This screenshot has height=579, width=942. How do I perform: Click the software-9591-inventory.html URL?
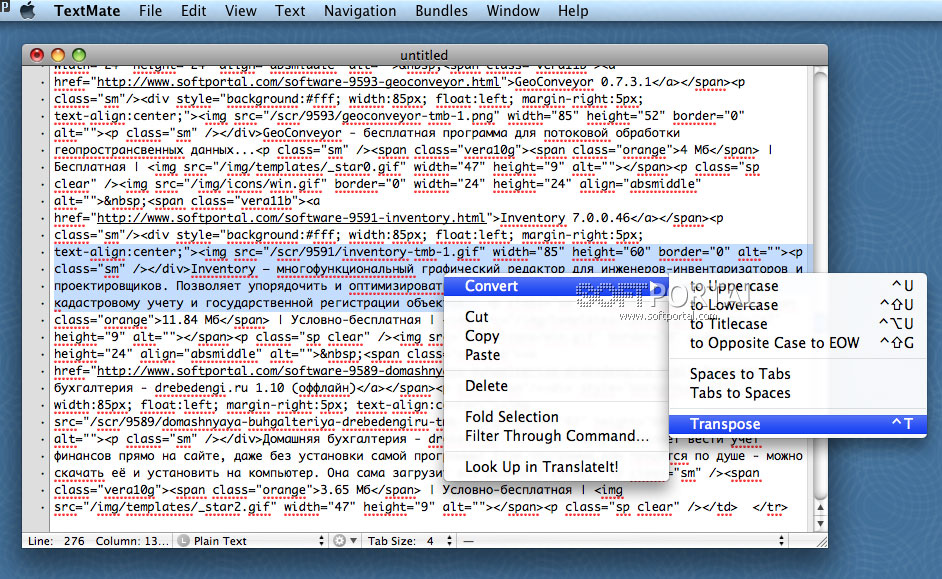291,218
